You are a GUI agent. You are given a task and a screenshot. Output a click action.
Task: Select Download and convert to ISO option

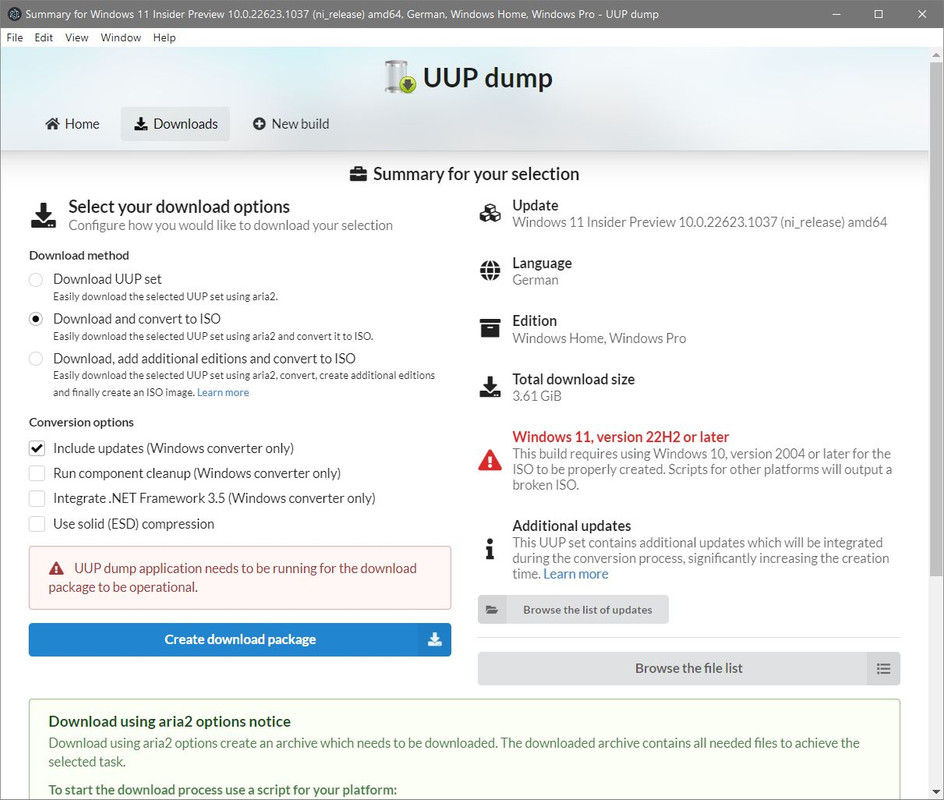coord(36,319)
